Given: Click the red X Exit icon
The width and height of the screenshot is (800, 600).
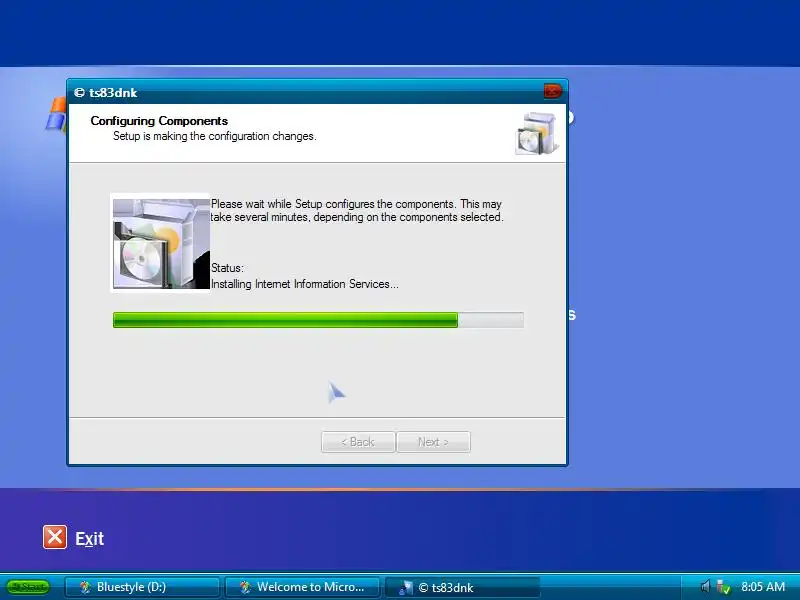Looking at the screenshot, I should (55, 537).
